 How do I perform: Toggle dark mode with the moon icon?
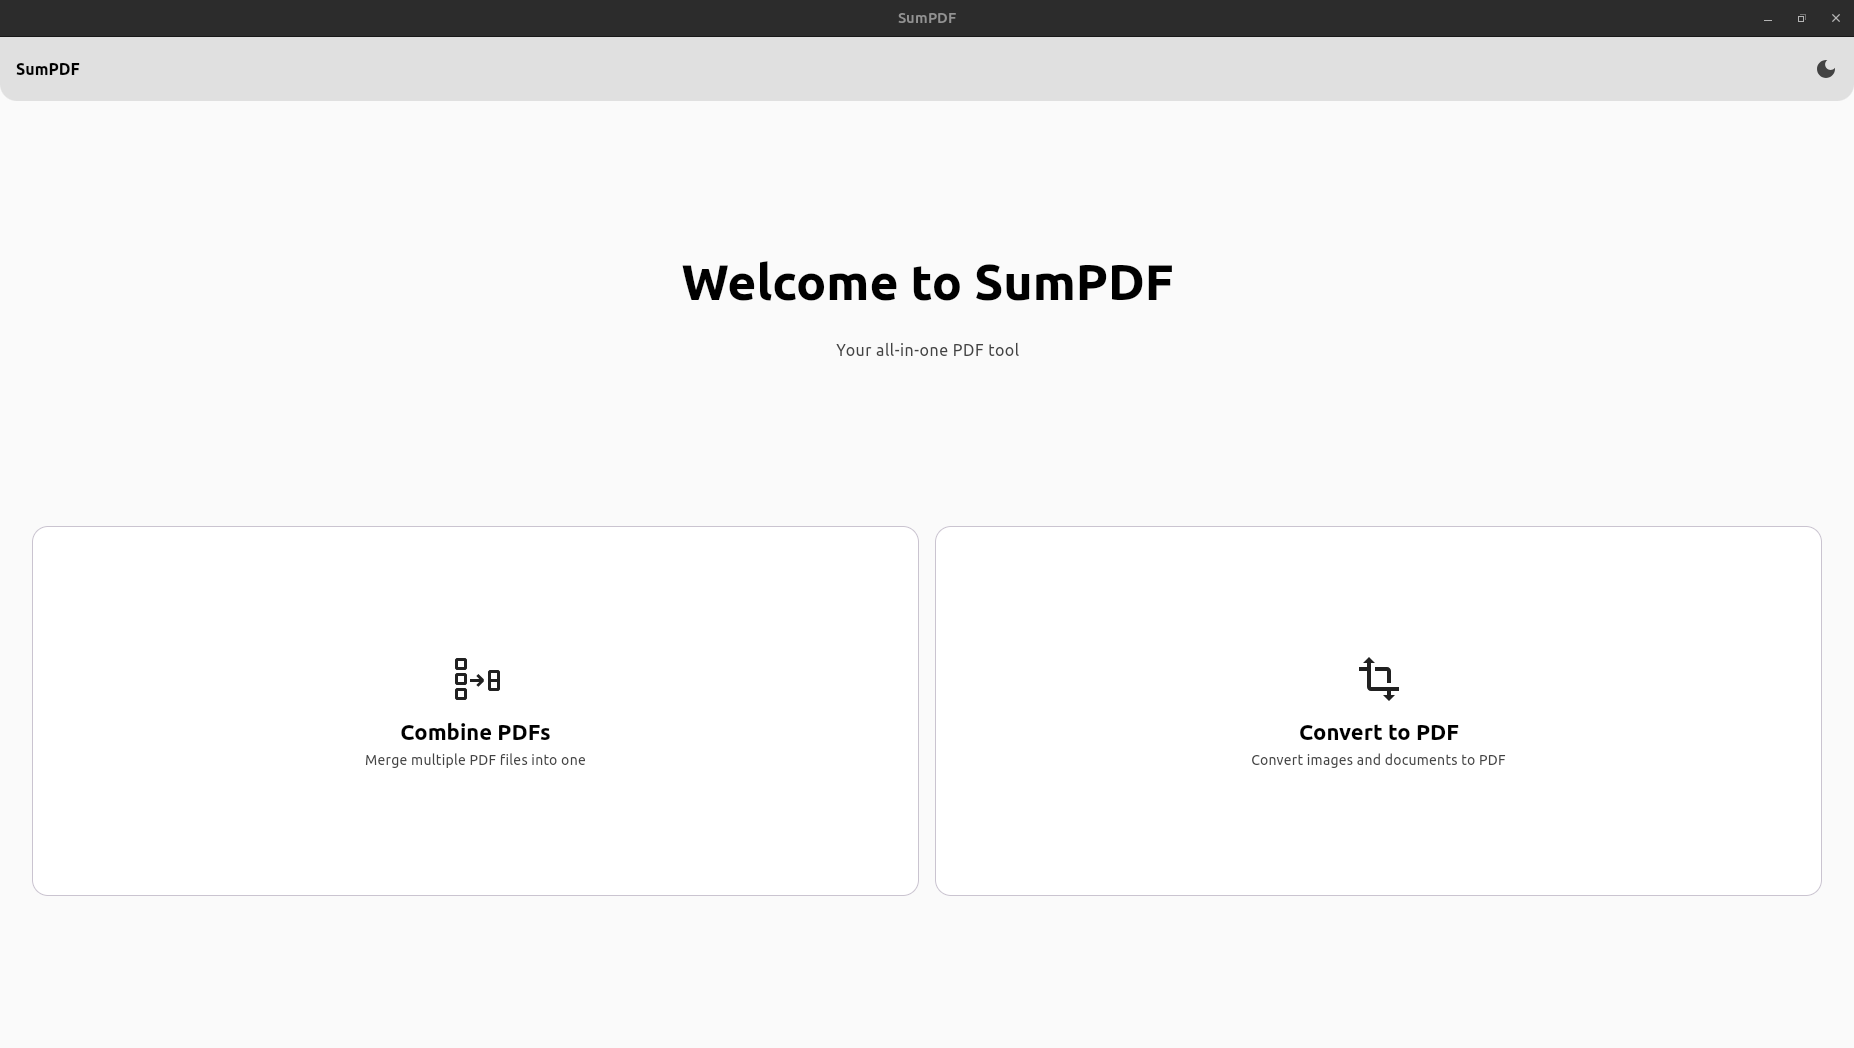[1825, 69]
